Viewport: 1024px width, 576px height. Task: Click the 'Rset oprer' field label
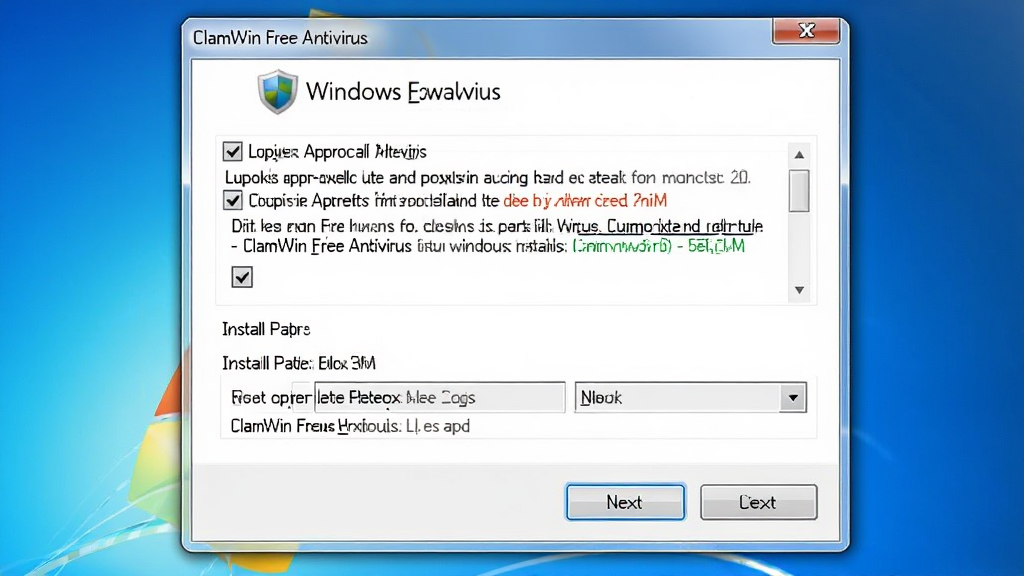coord(271,398)
